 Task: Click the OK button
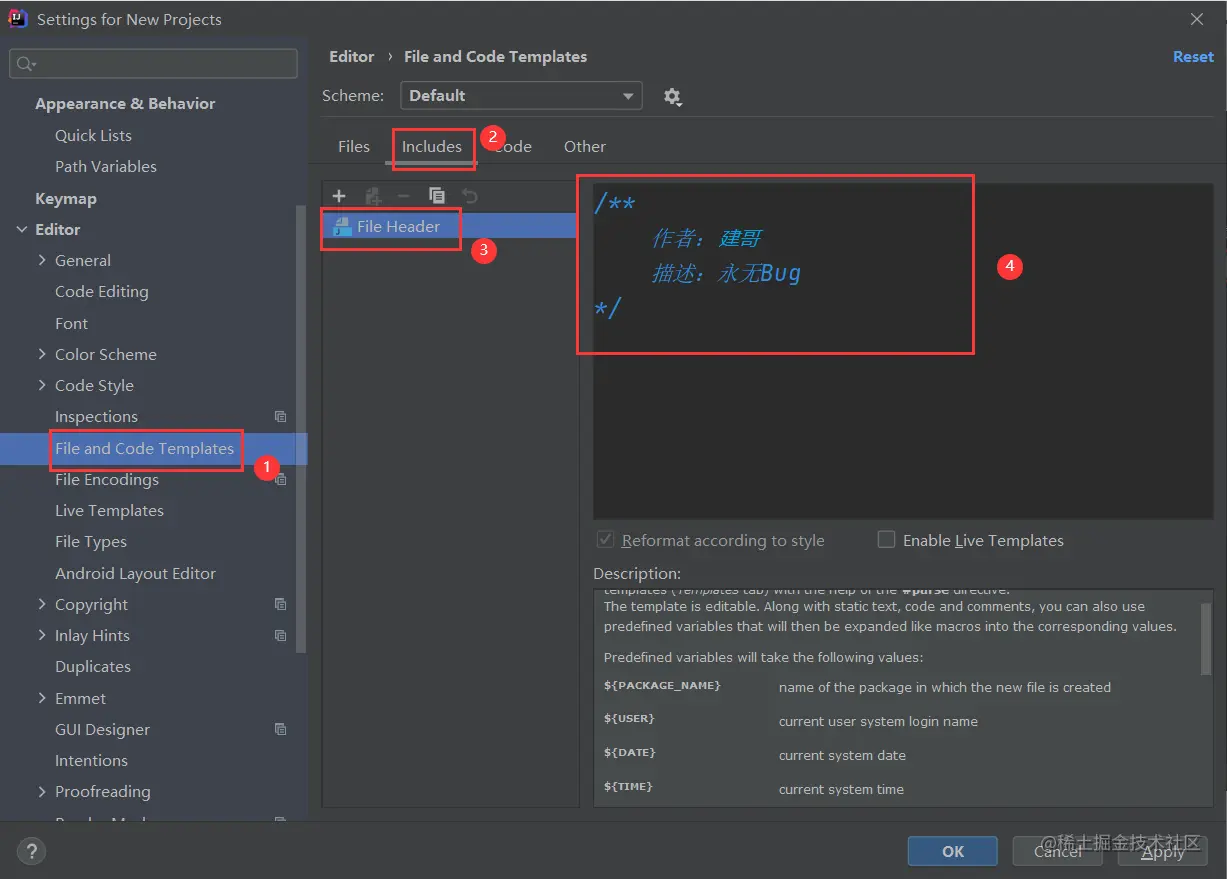click(953, 852)
